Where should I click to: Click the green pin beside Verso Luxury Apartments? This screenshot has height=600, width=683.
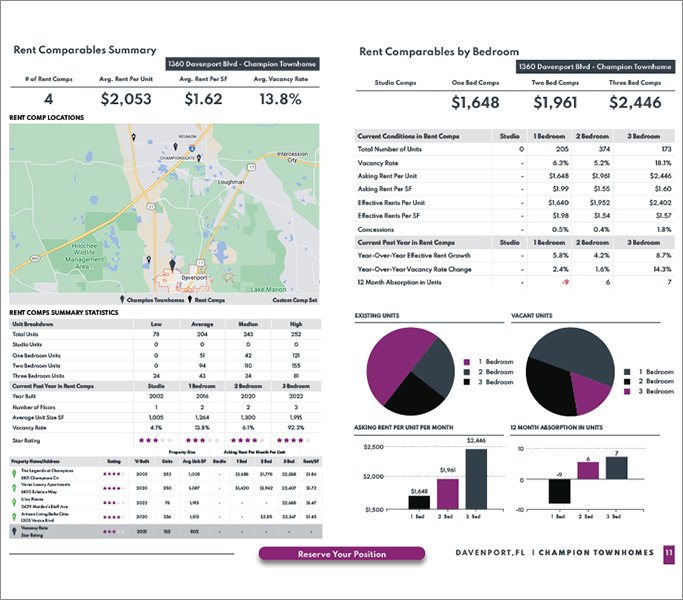pyautogui.click(x=14, y=488)
